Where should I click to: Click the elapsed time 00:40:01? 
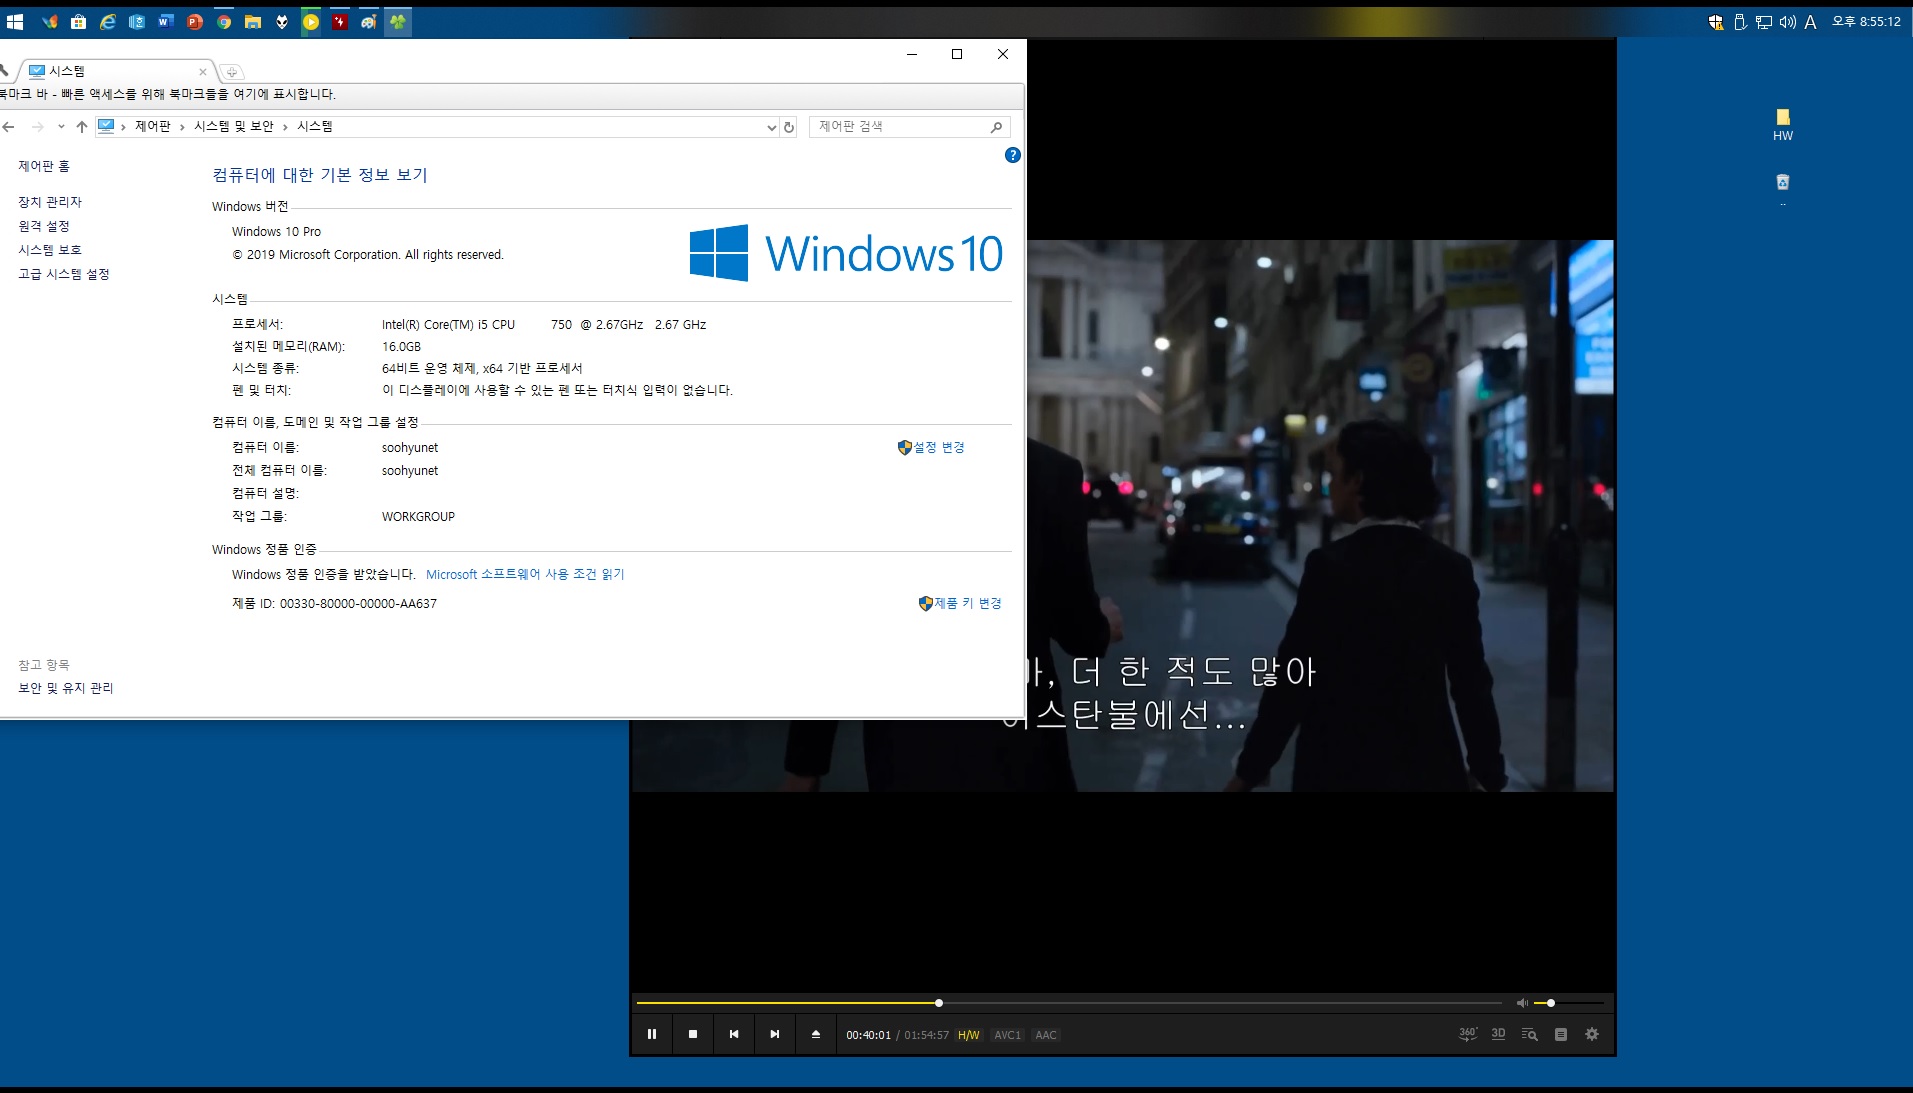868,1035
